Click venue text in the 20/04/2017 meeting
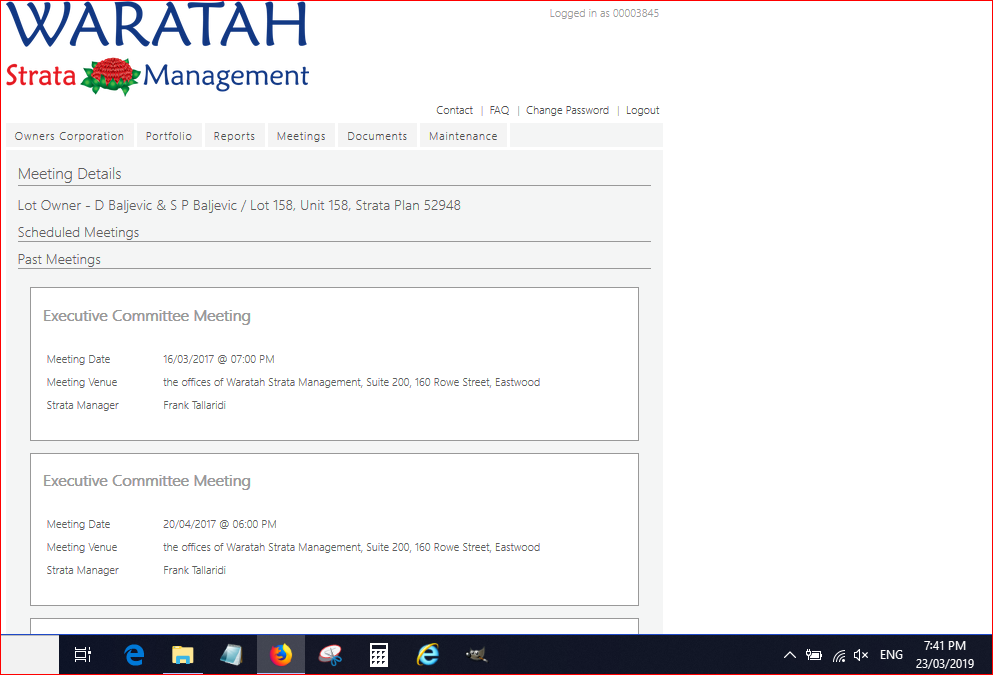This screenshot has height=675, width=993. (351, 548)
